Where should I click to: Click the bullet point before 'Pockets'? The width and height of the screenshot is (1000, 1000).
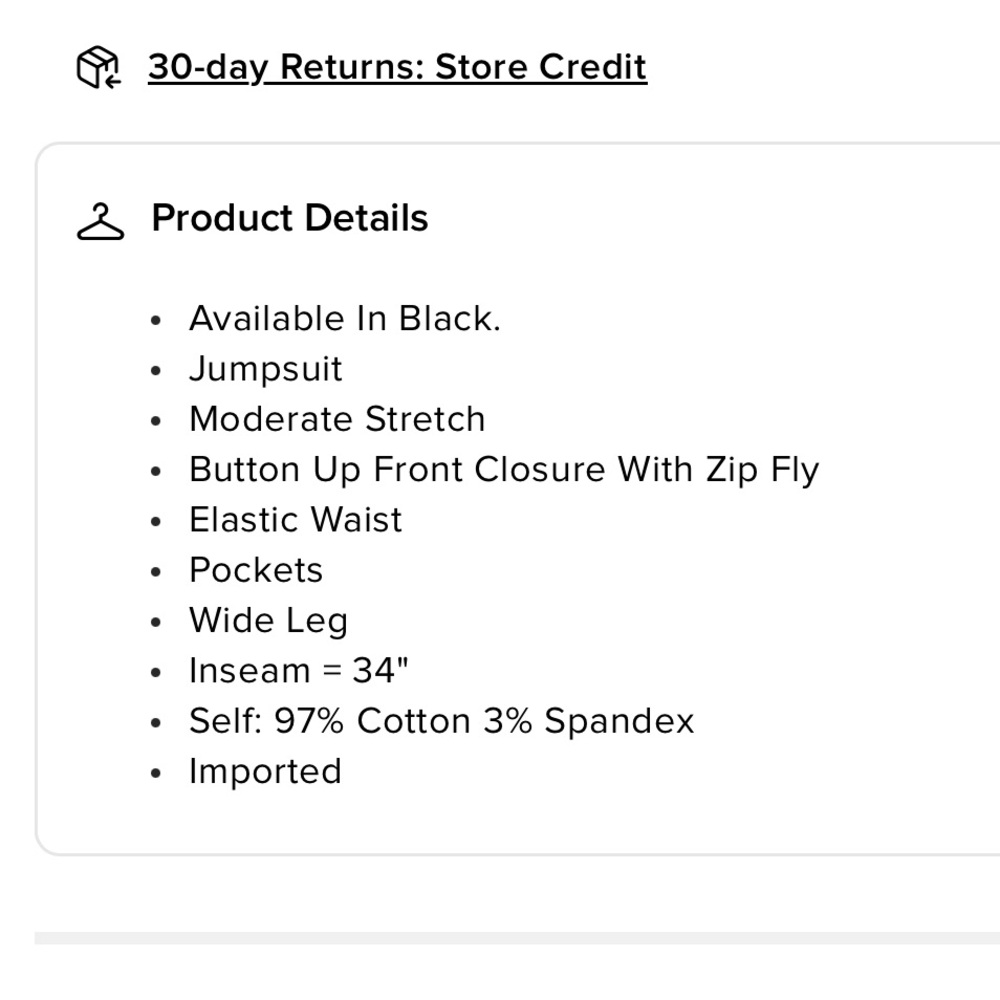pyautogui.click(x=156, y=572)
